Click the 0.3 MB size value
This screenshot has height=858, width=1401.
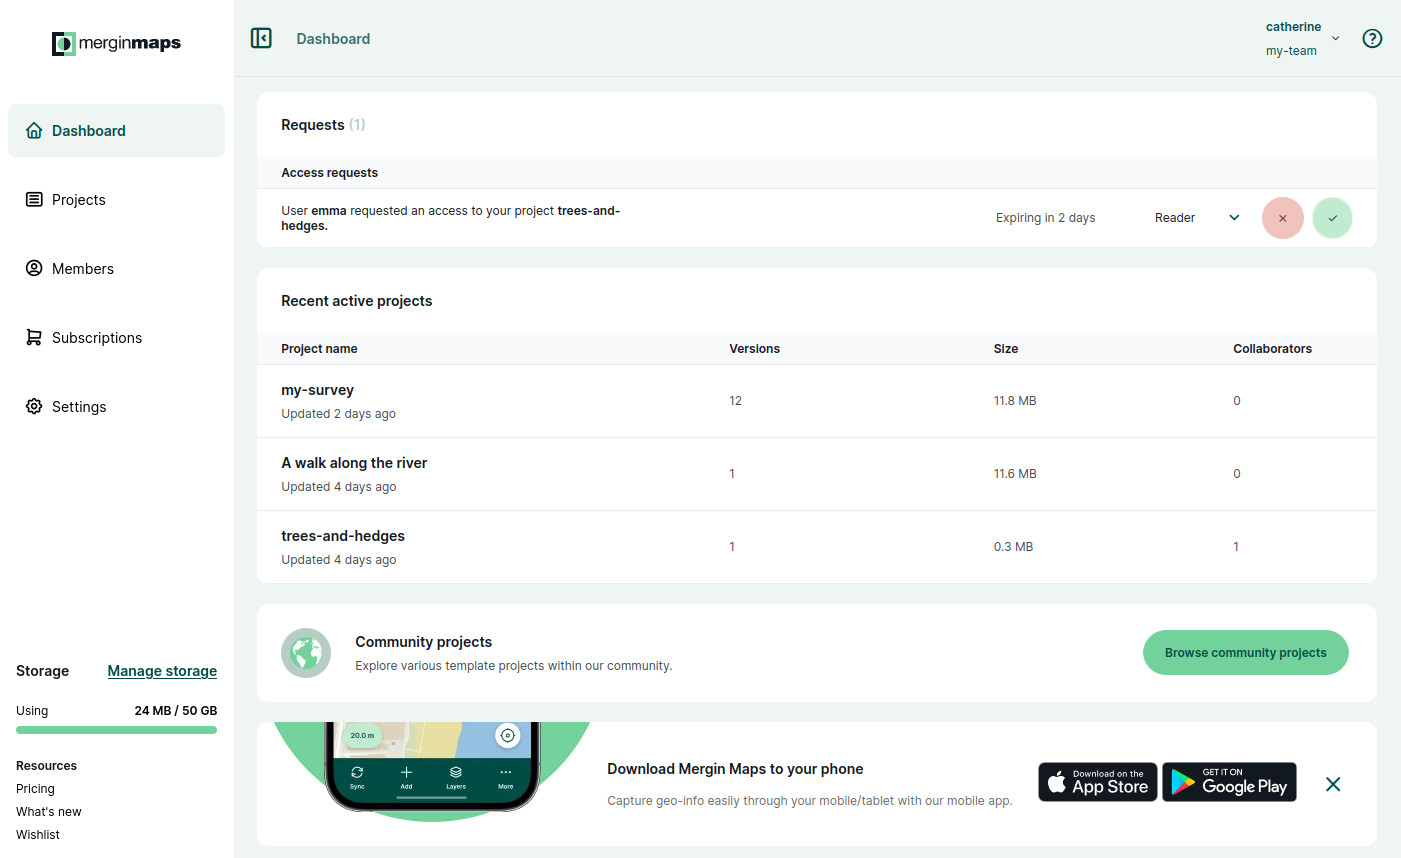1013,547
